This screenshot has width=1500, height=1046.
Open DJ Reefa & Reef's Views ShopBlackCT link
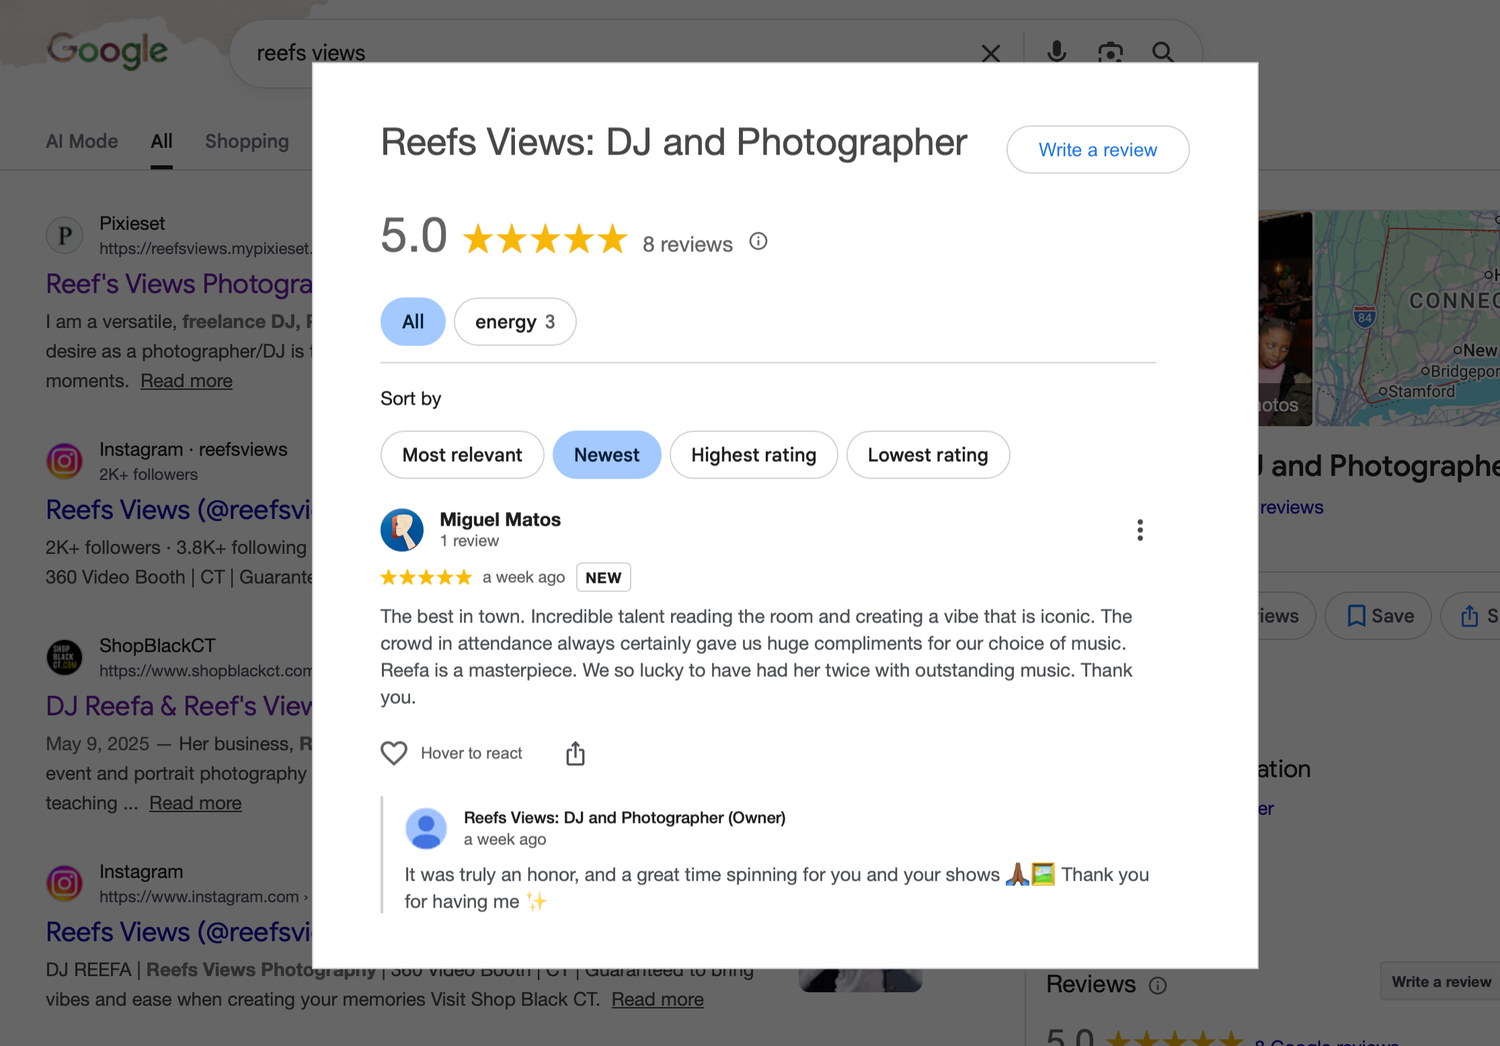179,706
